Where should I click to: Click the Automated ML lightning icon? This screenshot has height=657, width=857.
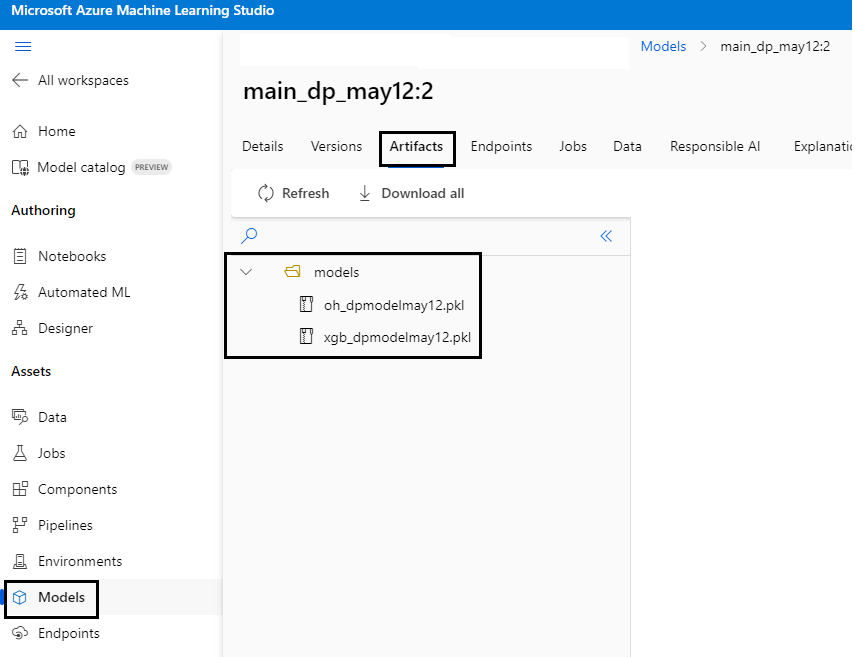(x=20, y=292)
